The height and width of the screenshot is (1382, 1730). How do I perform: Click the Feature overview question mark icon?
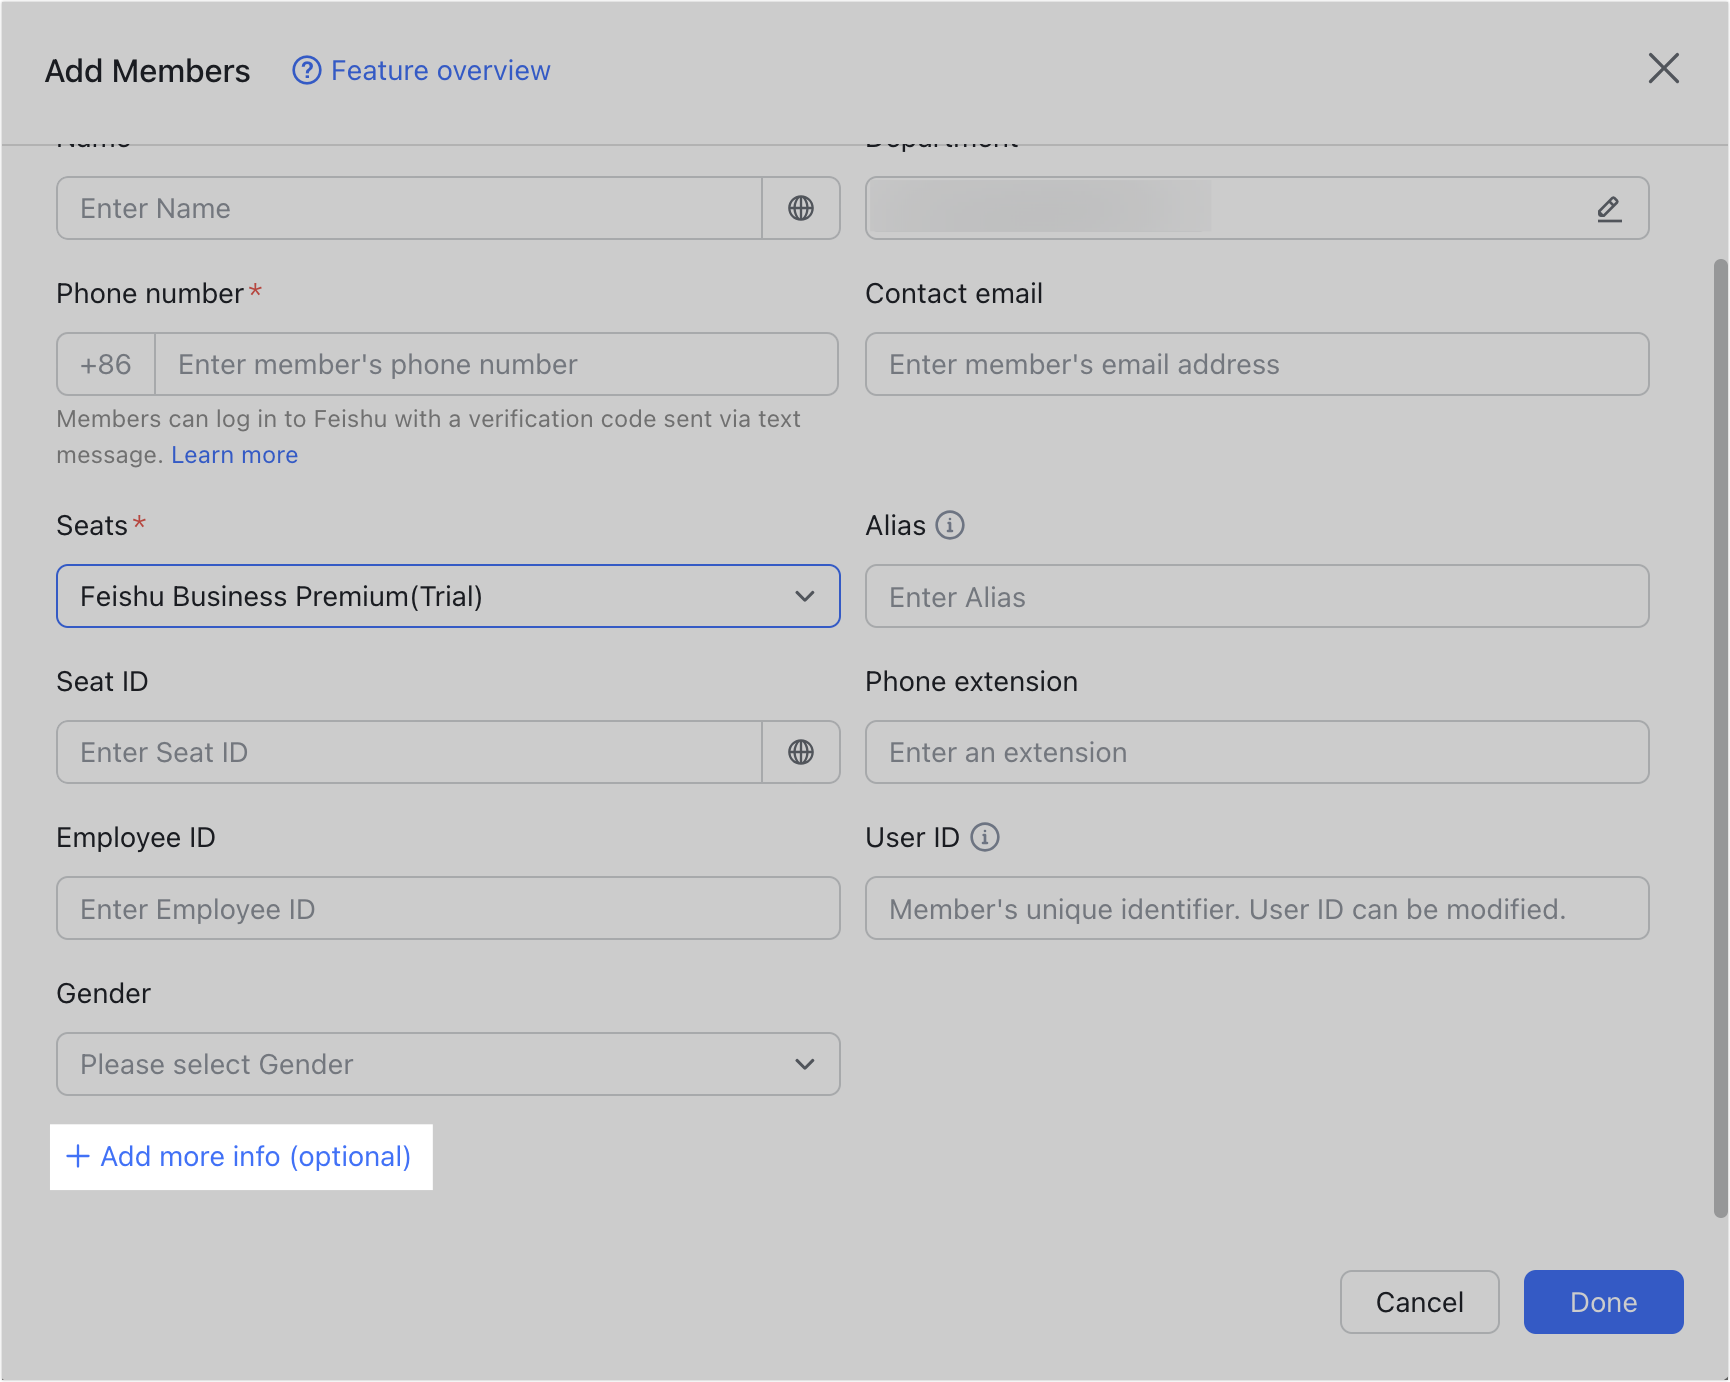306,71
